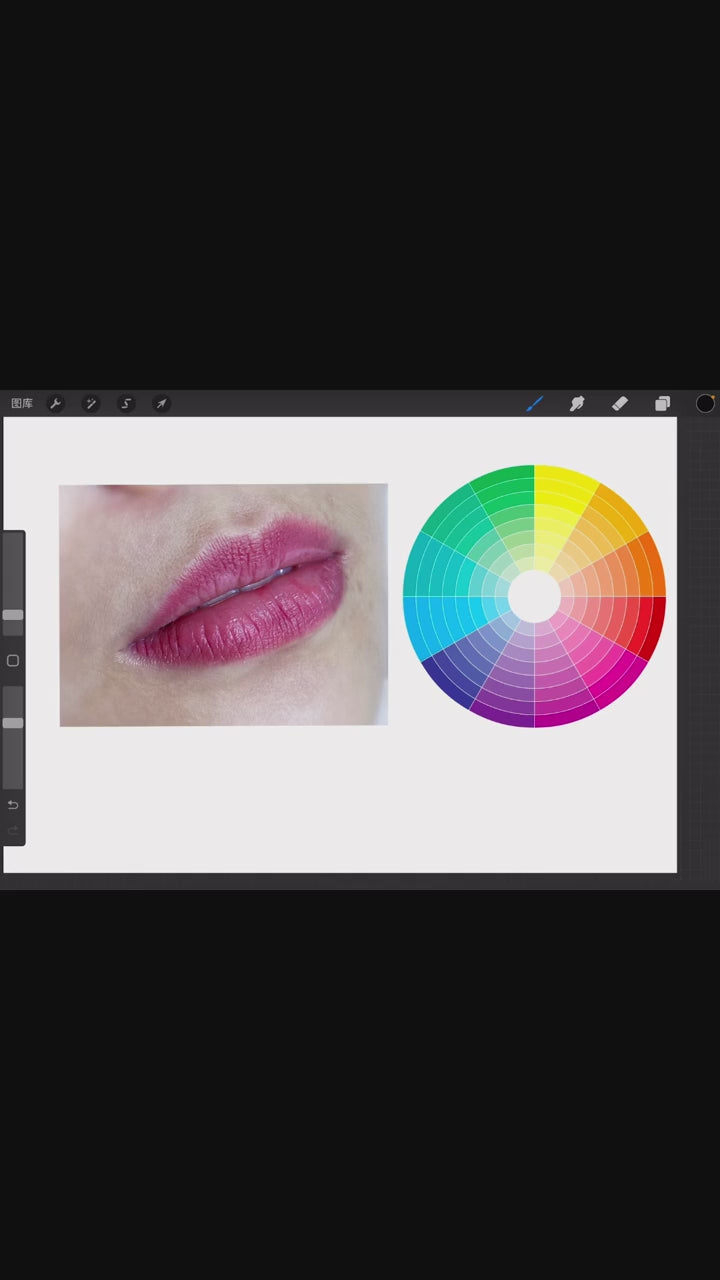This screenshot has width=720, height=1280.
Task: Undo the last action
Action: [x=13, y=805]
